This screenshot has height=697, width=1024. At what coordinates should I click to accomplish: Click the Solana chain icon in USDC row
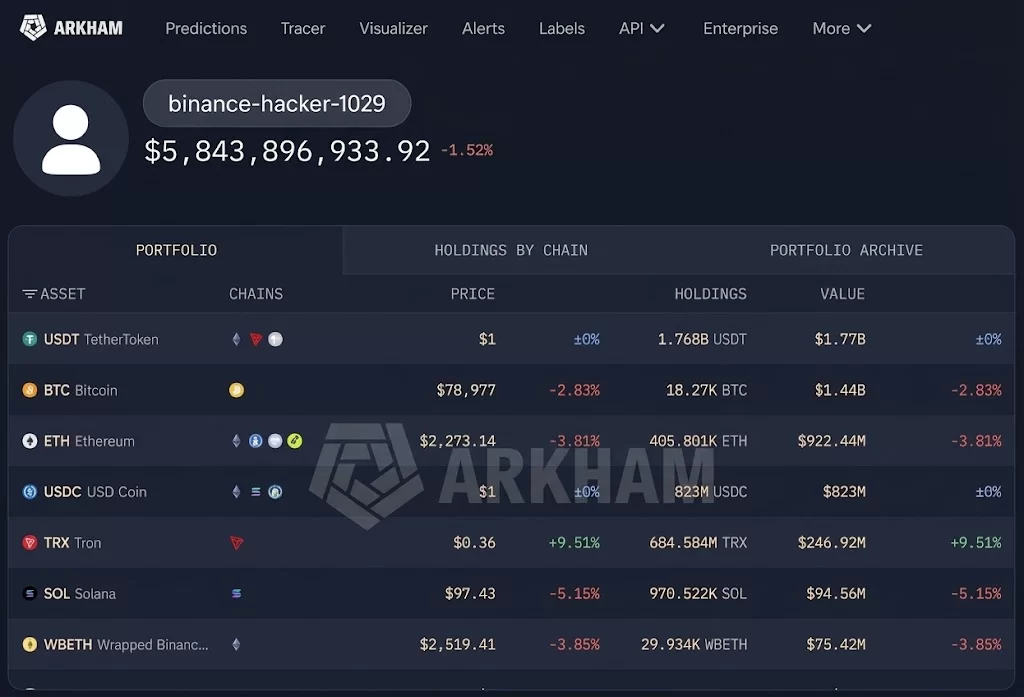click(256, 492)
